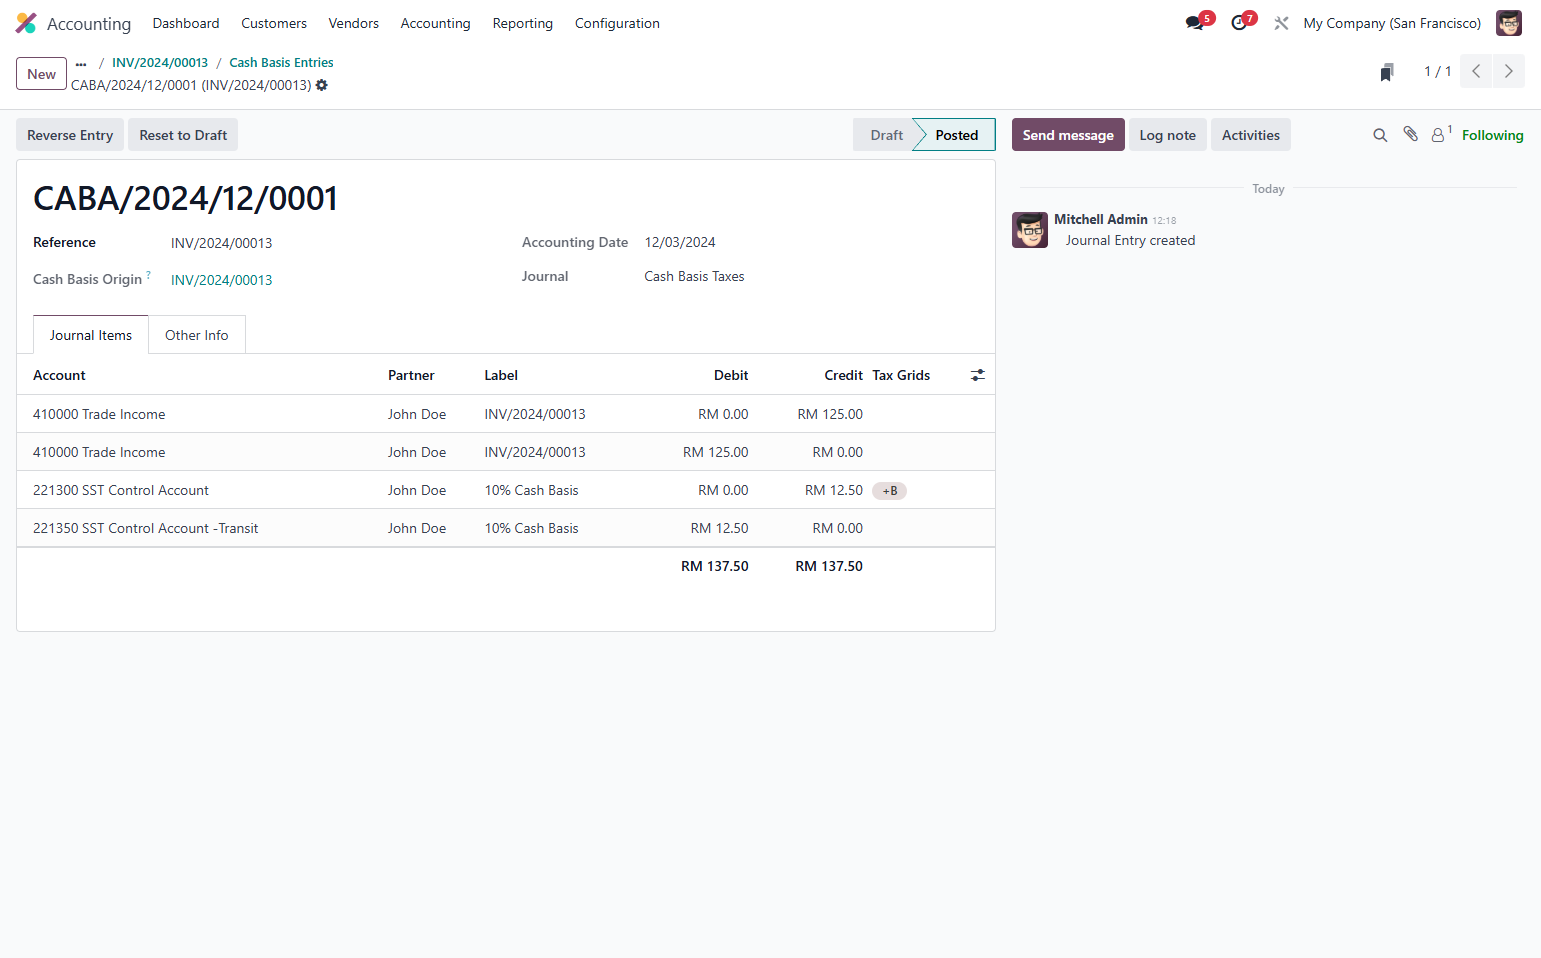Click the Debit column header
This screenshot has width=1541, height=958.
[x=731, y=375]
